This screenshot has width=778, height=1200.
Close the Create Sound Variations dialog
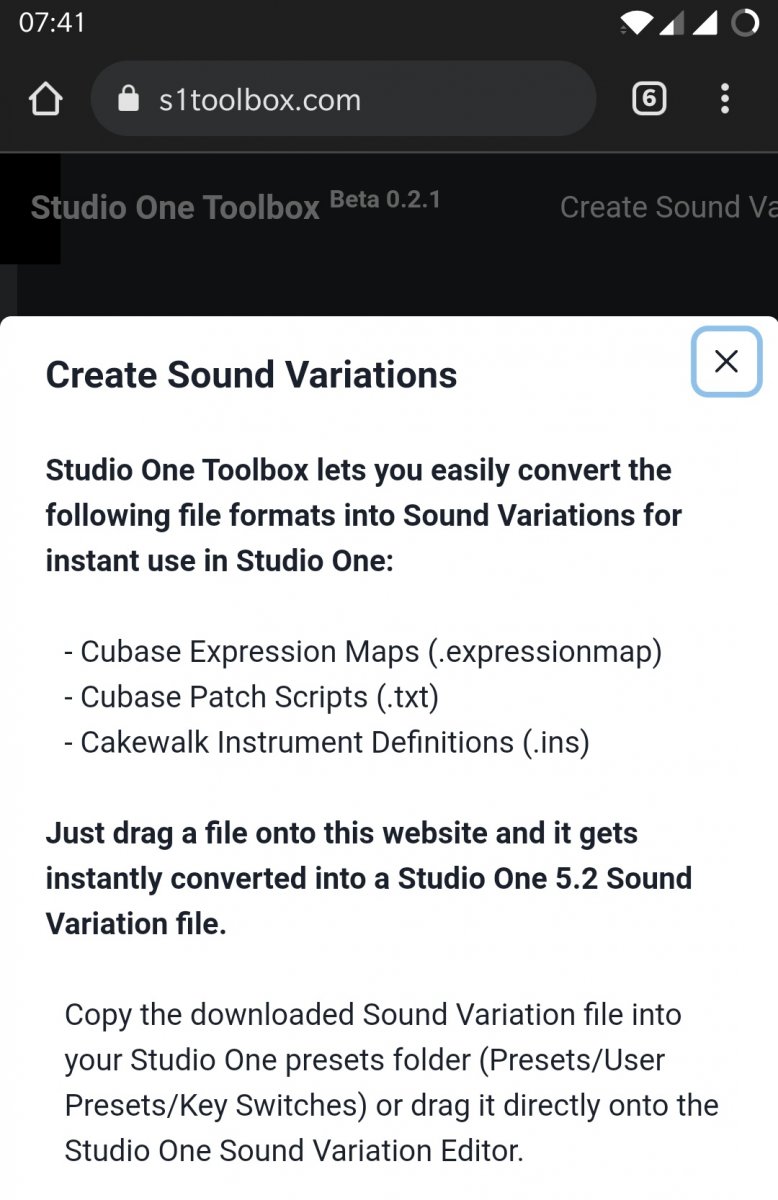coord(727,361)
